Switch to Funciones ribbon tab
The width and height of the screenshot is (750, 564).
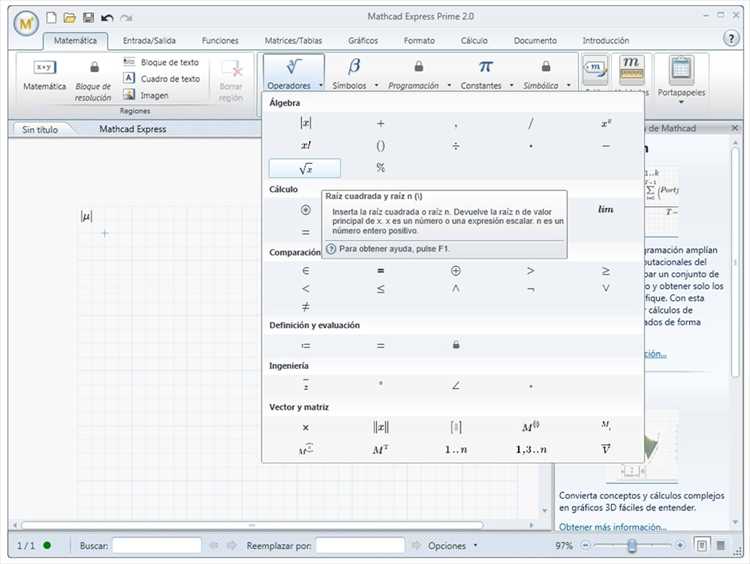coord(220,41)
